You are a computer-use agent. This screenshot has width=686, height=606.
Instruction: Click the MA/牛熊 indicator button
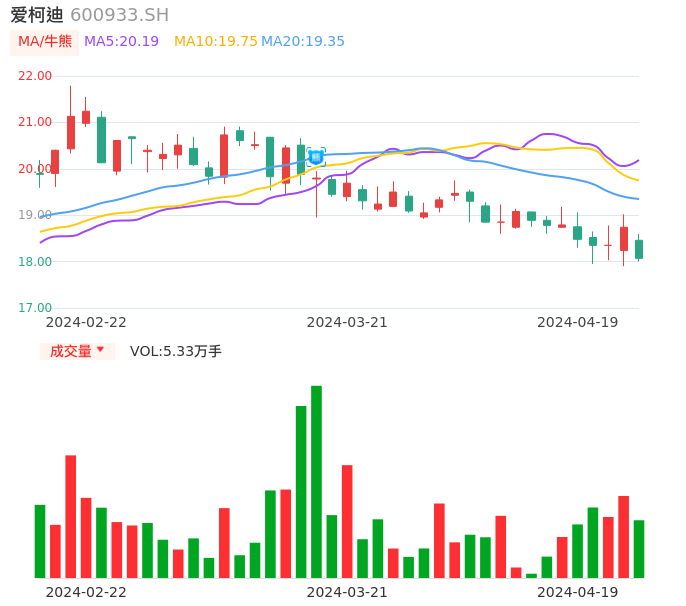click(x=45, y=42)
